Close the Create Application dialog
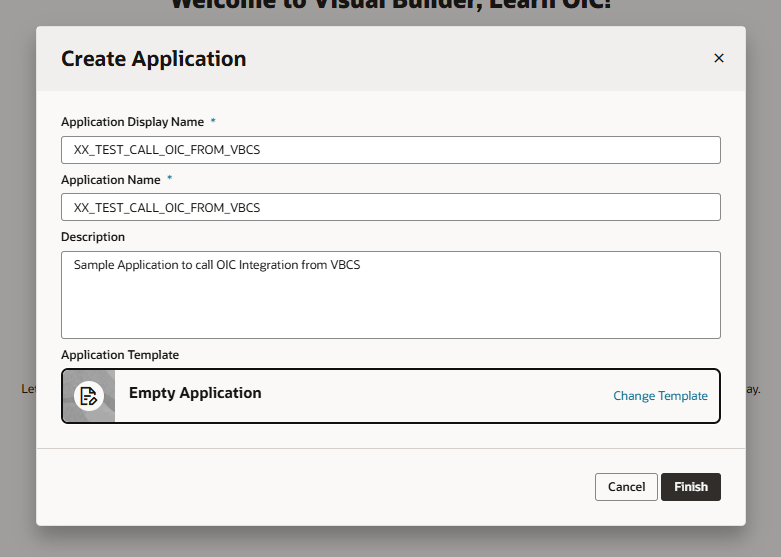781x557 pixels. tap(718, 58)
